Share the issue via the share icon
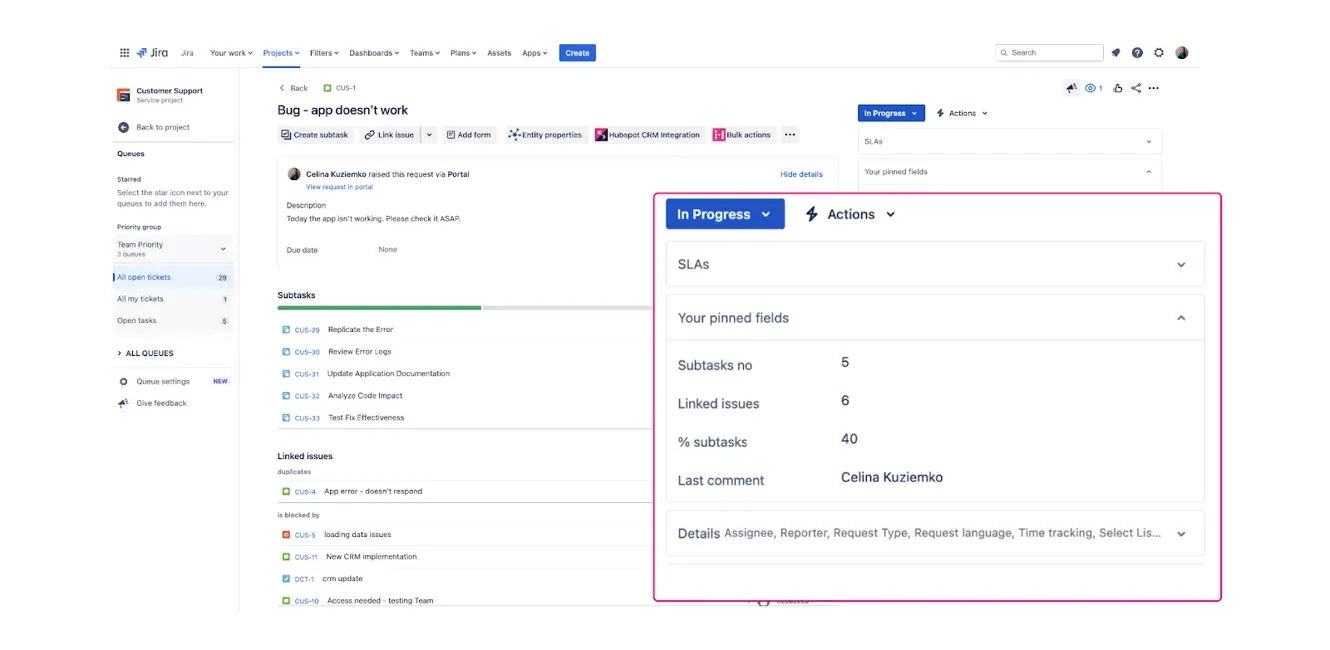 pos(1136,88)
